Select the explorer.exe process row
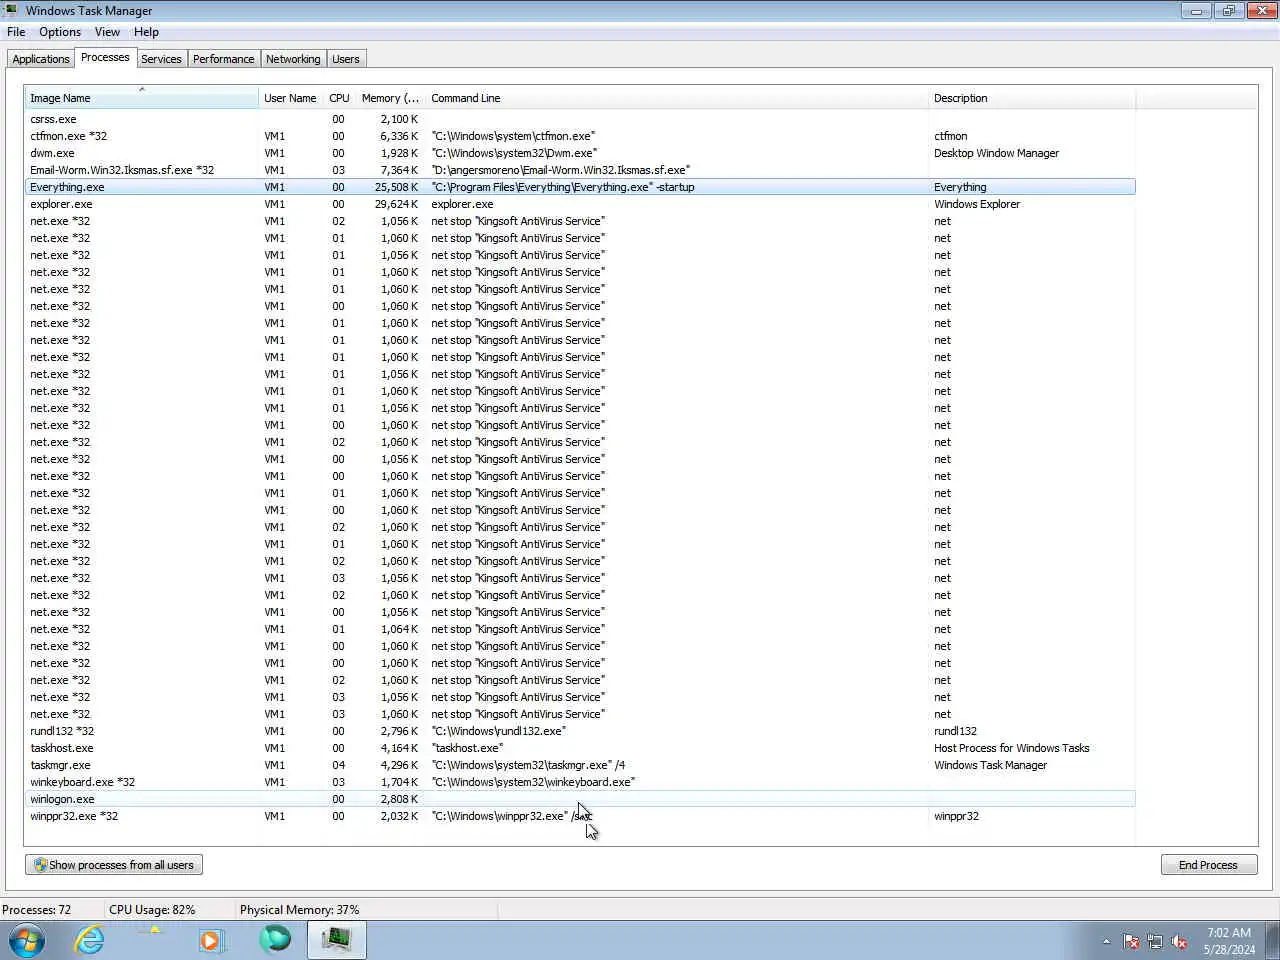This screenshot has width=1280, height=960. click(x=580, y=204)
